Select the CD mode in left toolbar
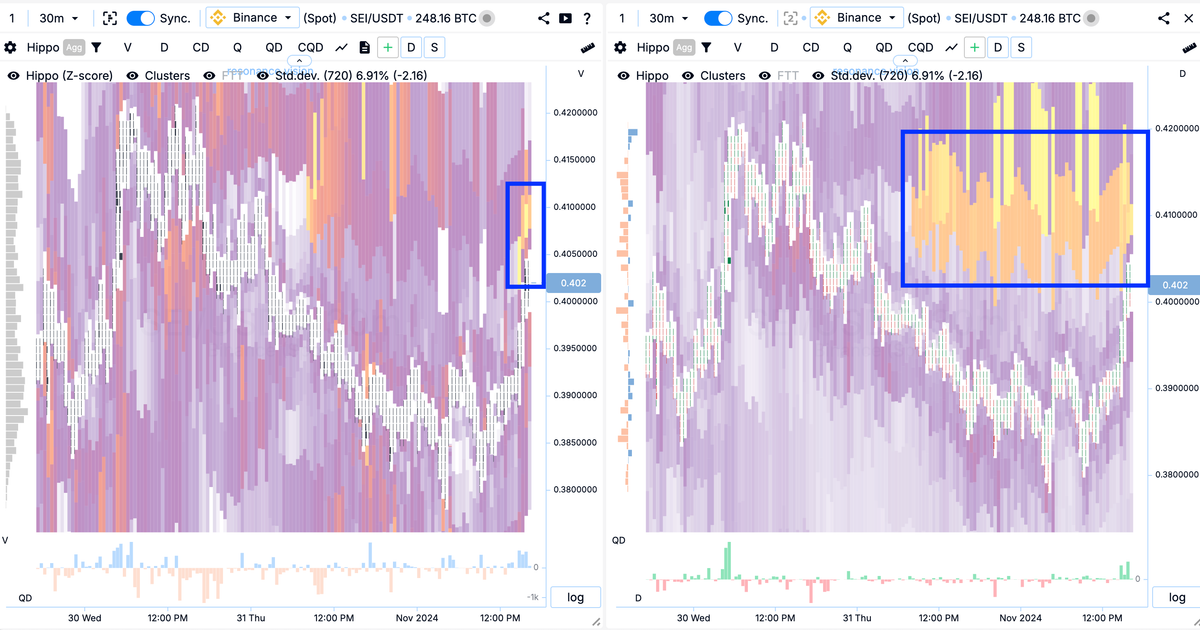This screenshot has height=630, width=1200. tap(201, 47)
